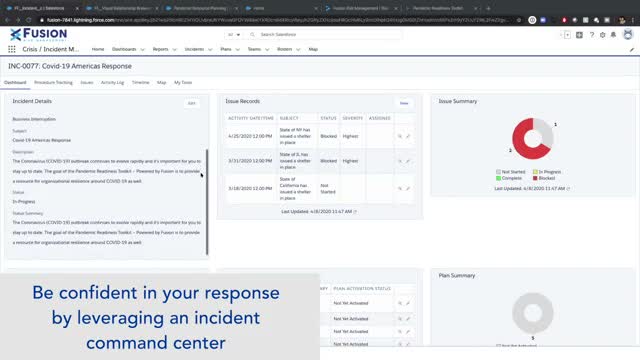Click the 3/31/2020 12:00 PM cell

pyautogui.click(x=250, y=161)
